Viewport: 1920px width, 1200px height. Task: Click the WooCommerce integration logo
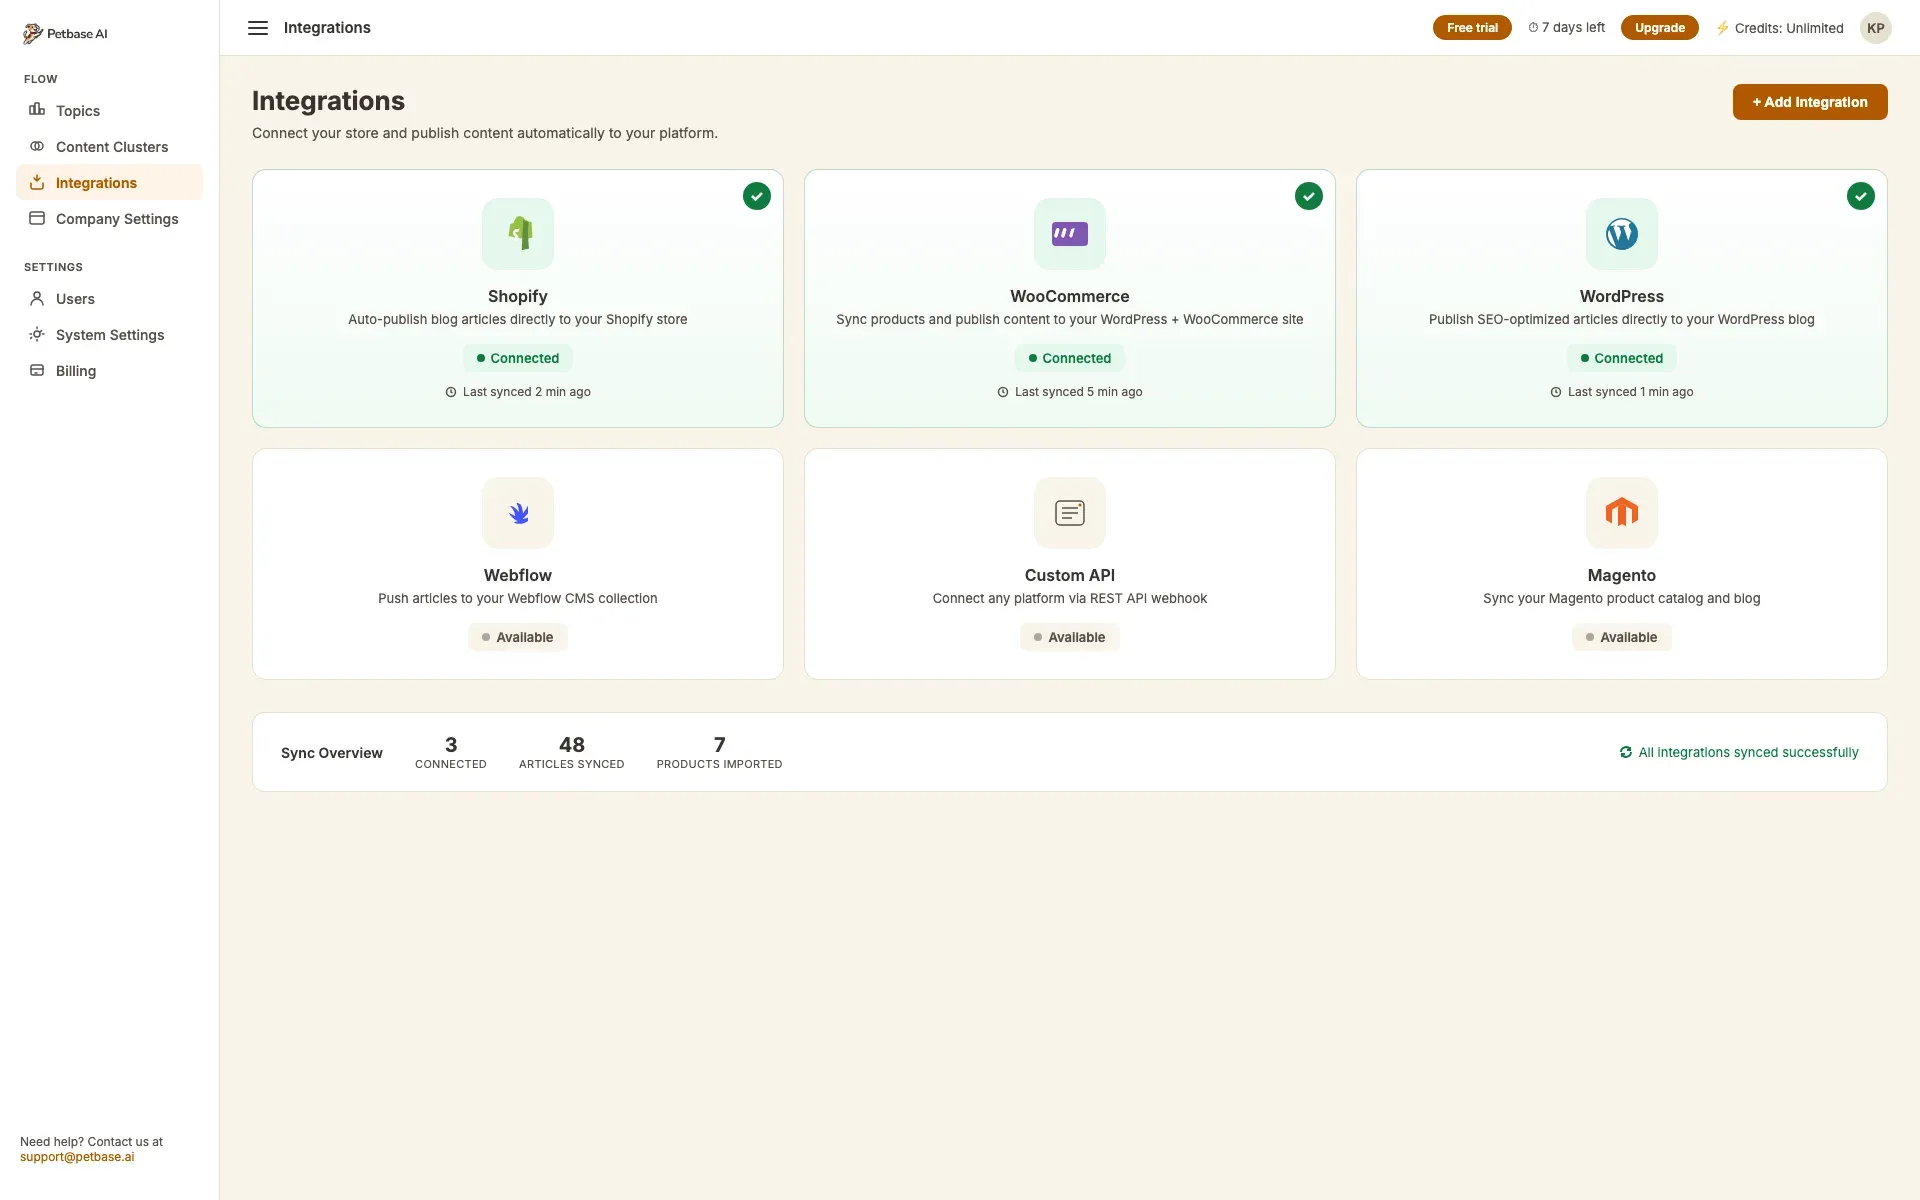click(1069, 233)
